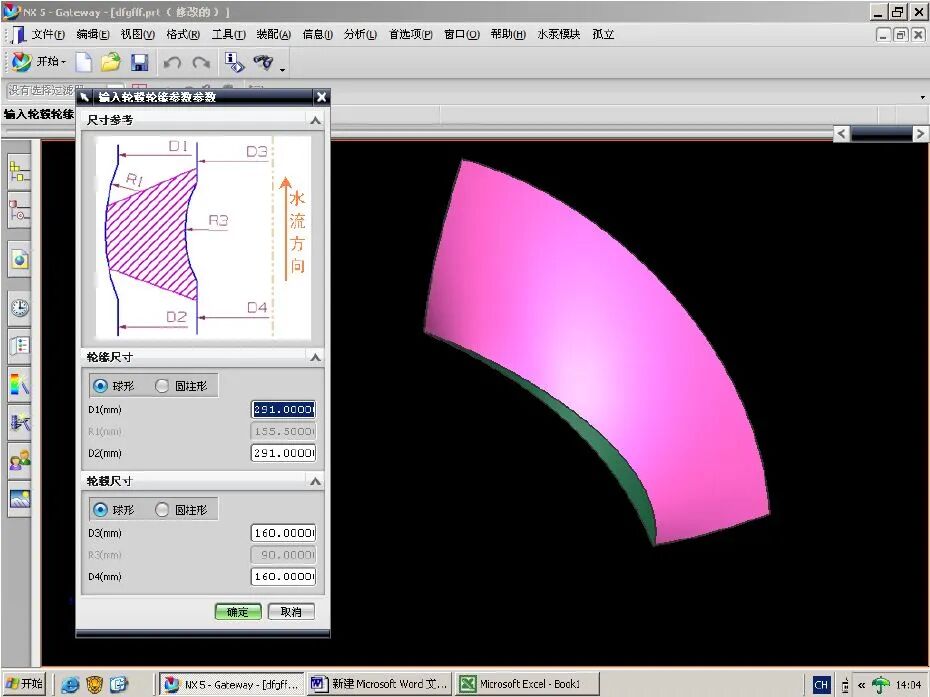The height and width of the screenshot is (697, 930).
Task: Open the Roles people sidebar icon
Action: (19, 460)
